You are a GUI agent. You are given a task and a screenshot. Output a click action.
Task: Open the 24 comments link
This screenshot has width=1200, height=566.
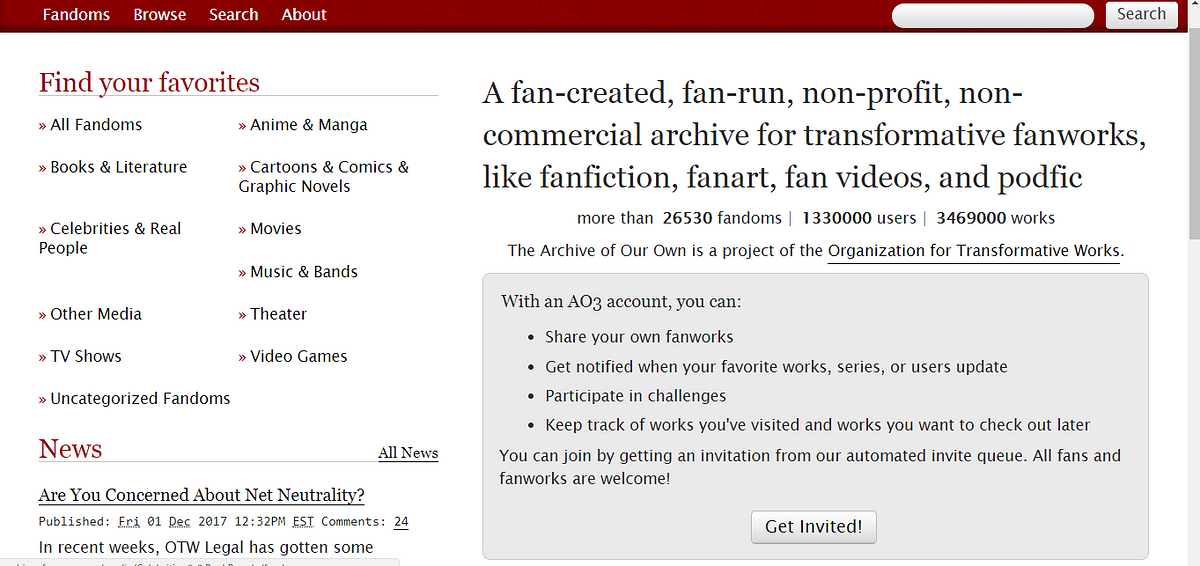(401, 522)
